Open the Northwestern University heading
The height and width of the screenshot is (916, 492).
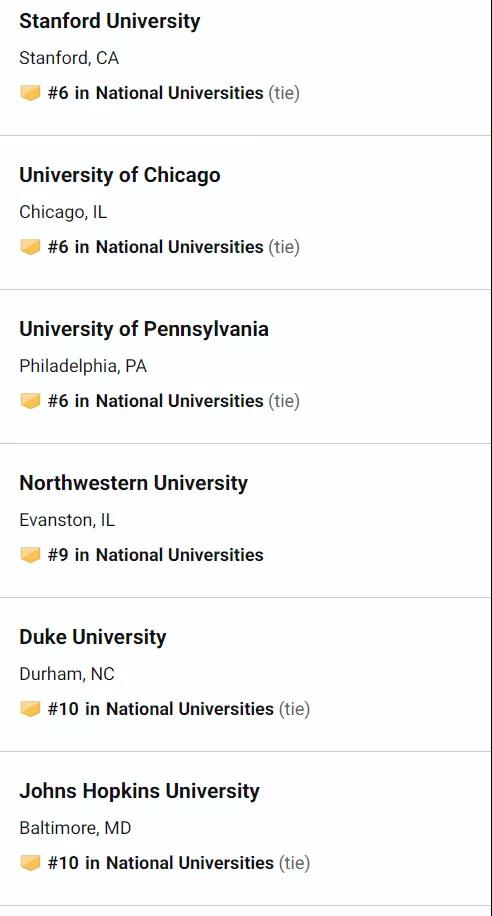(x=133, y=483)
